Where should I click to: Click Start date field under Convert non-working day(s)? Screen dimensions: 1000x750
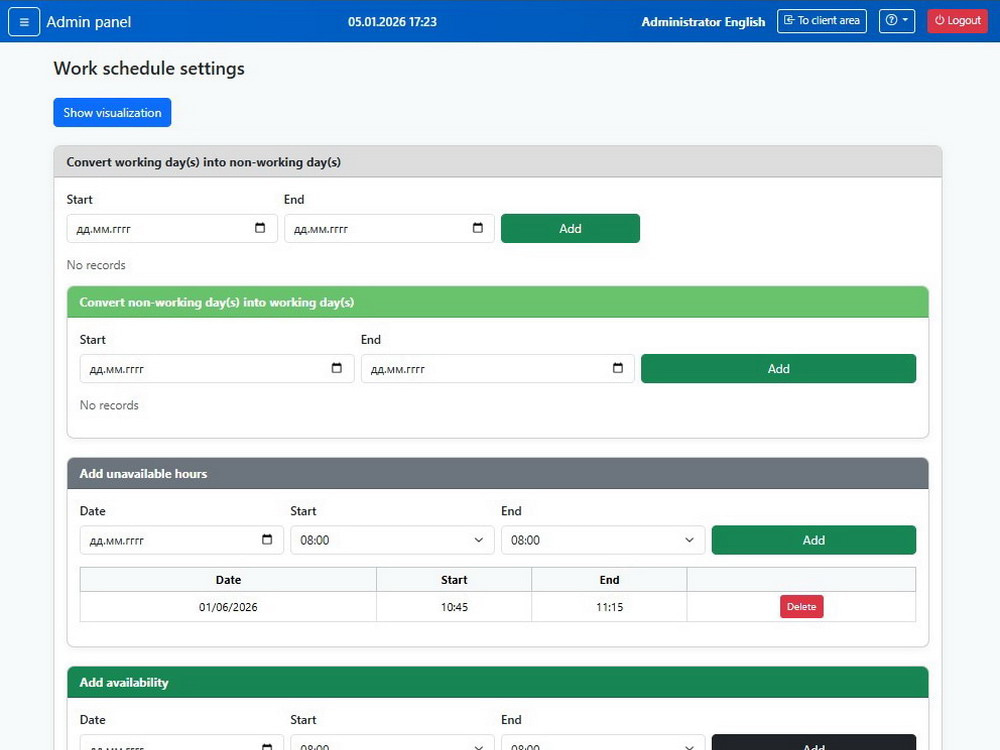click(217, 369)
